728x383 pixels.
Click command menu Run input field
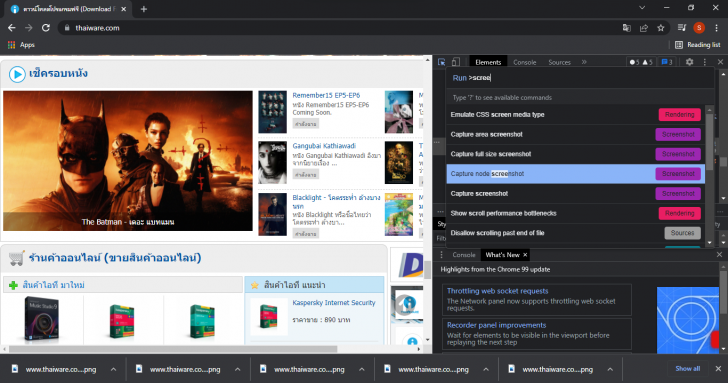coord(579,78)
